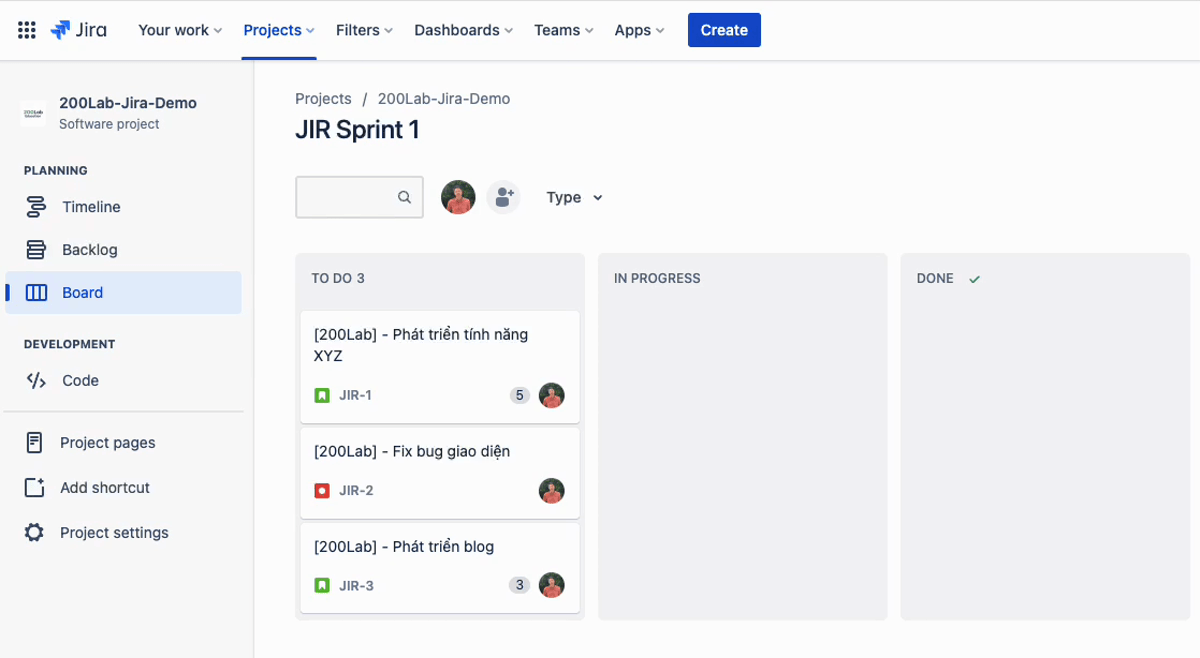Open issue key JIR-1

tap(355, 395)
